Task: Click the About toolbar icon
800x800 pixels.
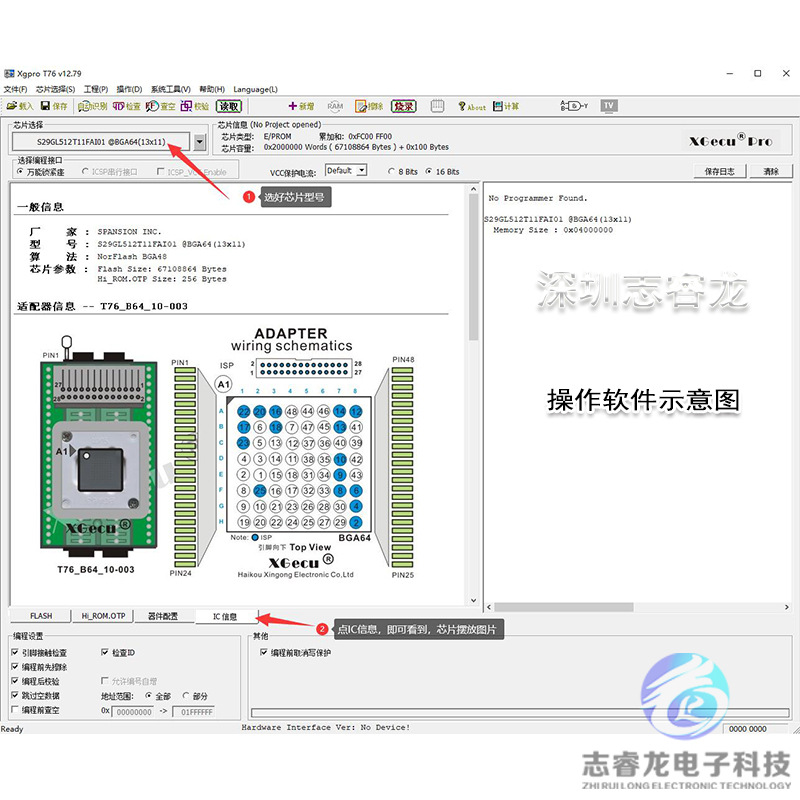Action: click(472, 106)
